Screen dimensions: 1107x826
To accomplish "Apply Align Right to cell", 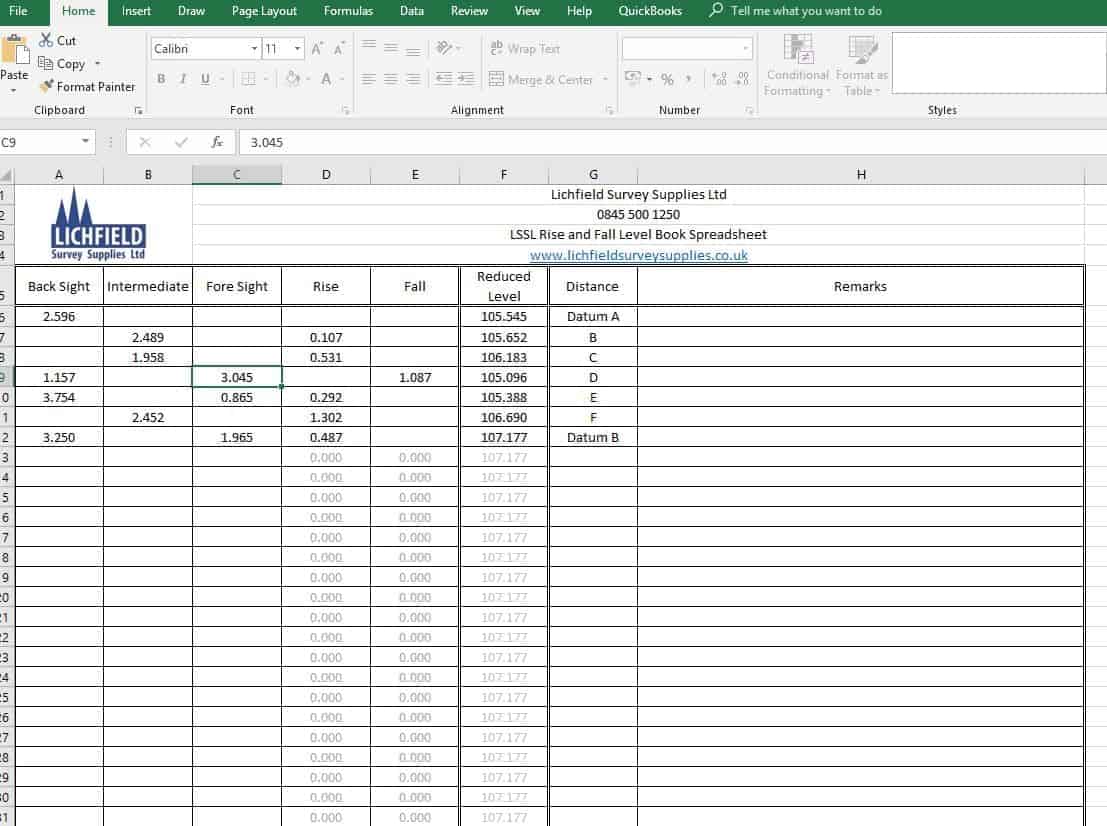I will pyautogui.click(x=413, y=78).
